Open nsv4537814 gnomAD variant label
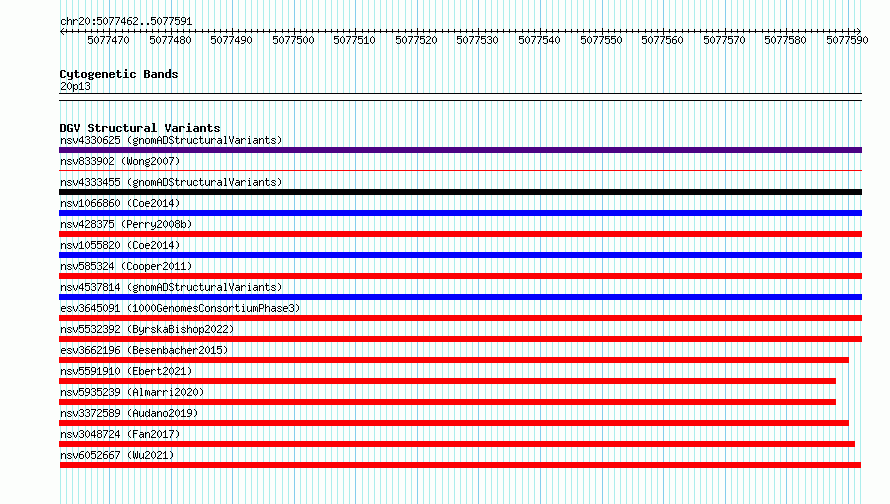890x504 pixels. pos(171,287)
